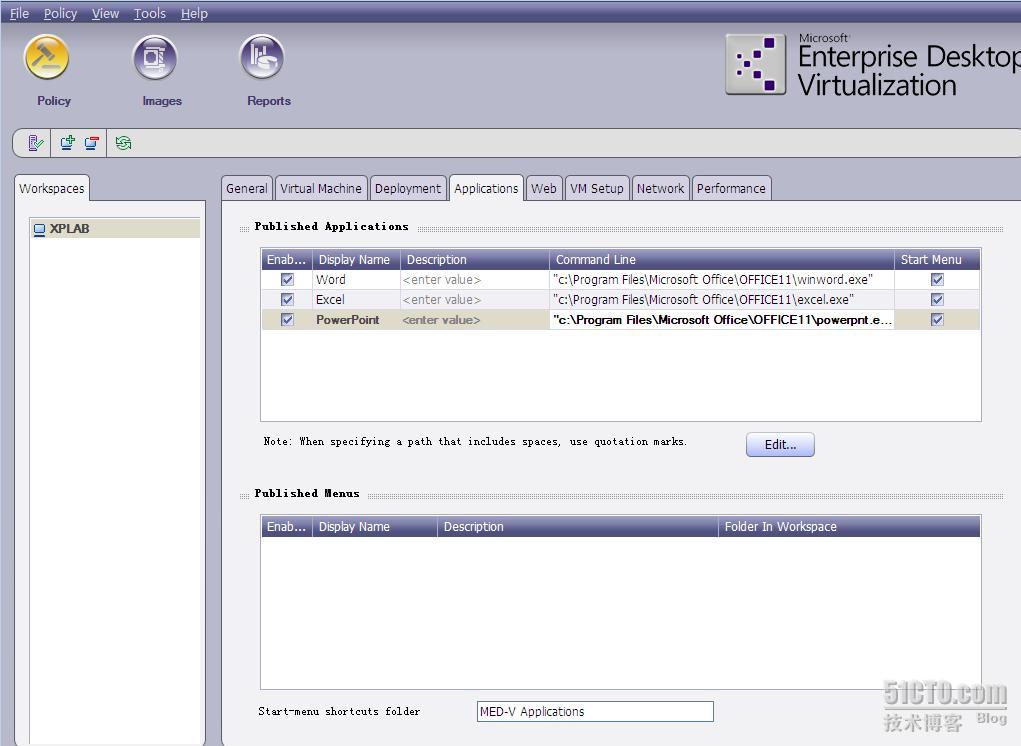Click the Word display name cell

pos(356,279)
